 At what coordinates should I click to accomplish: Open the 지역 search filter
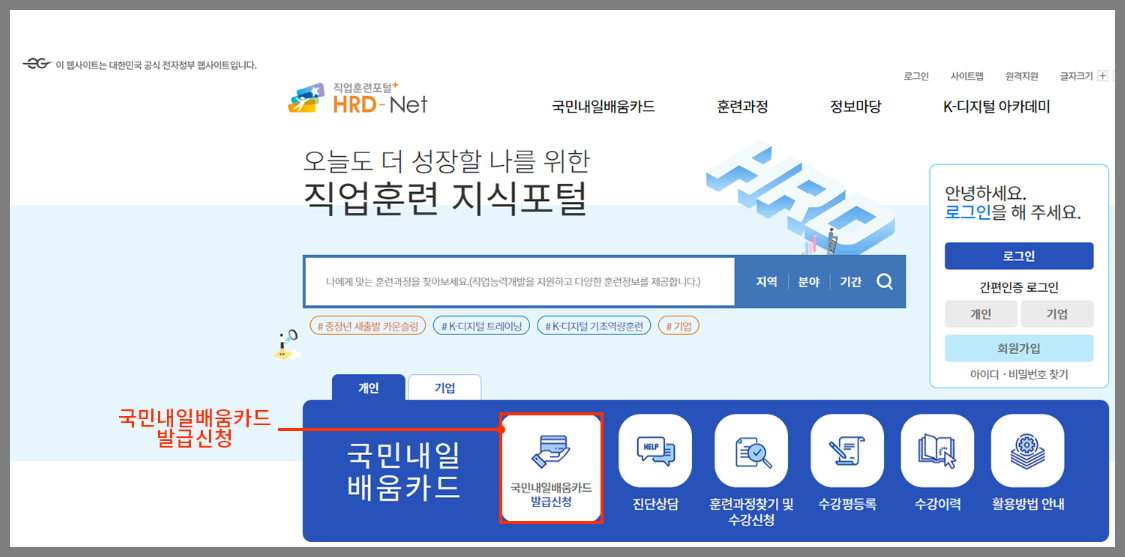click(x=766, y=281)
